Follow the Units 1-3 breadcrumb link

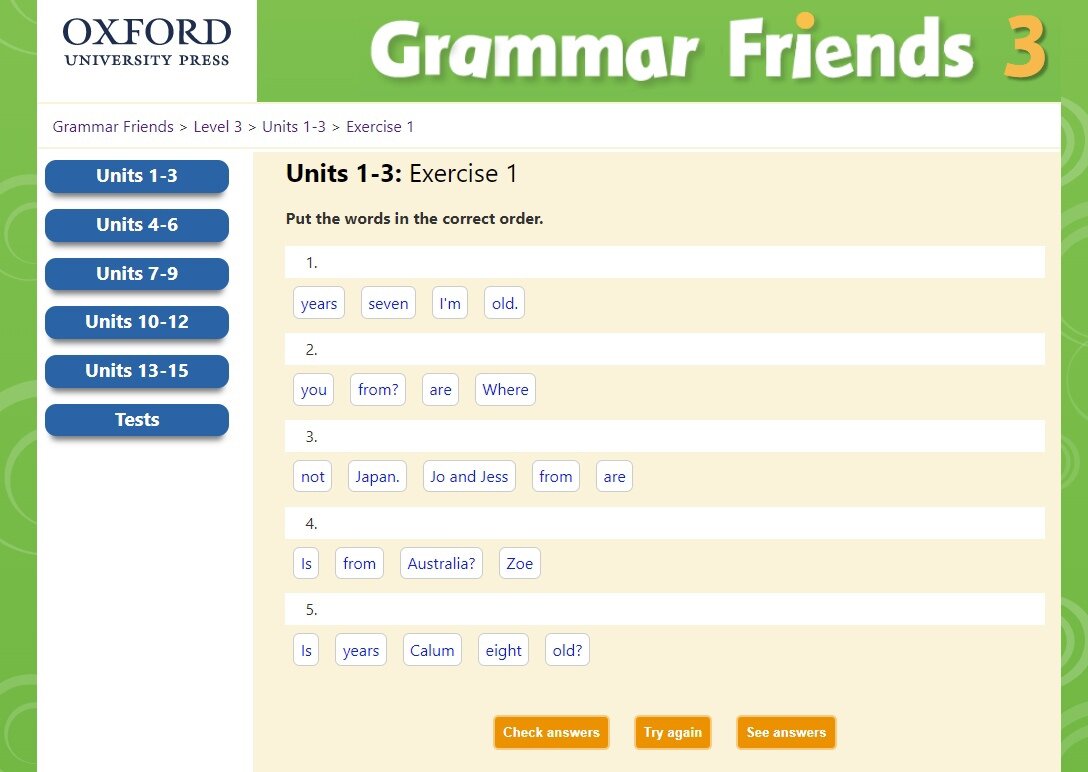(x=294, y=127)
